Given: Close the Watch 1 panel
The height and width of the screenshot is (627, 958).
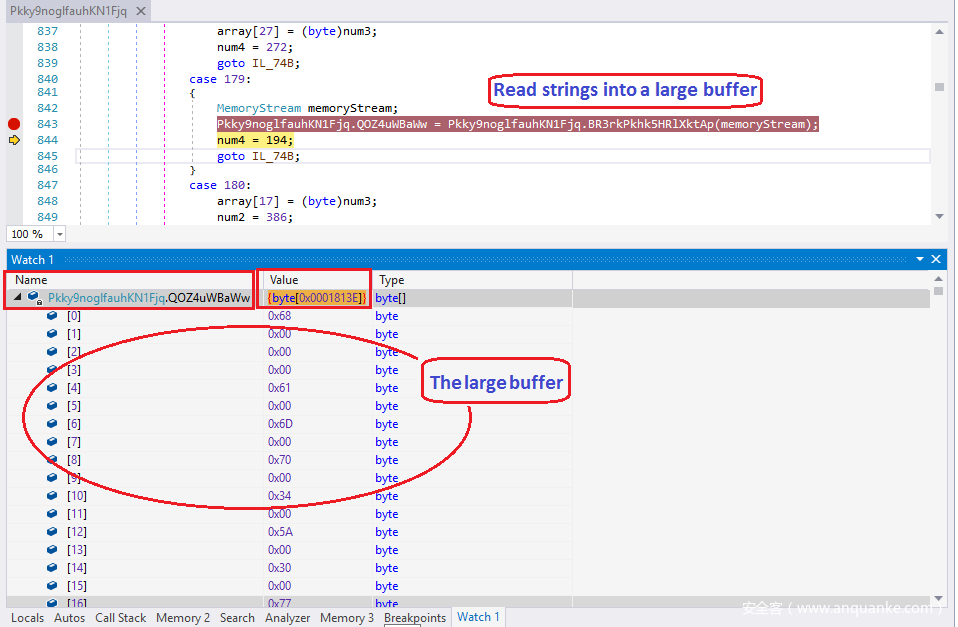Looking at the screenshot, I should tap(936, 259).
